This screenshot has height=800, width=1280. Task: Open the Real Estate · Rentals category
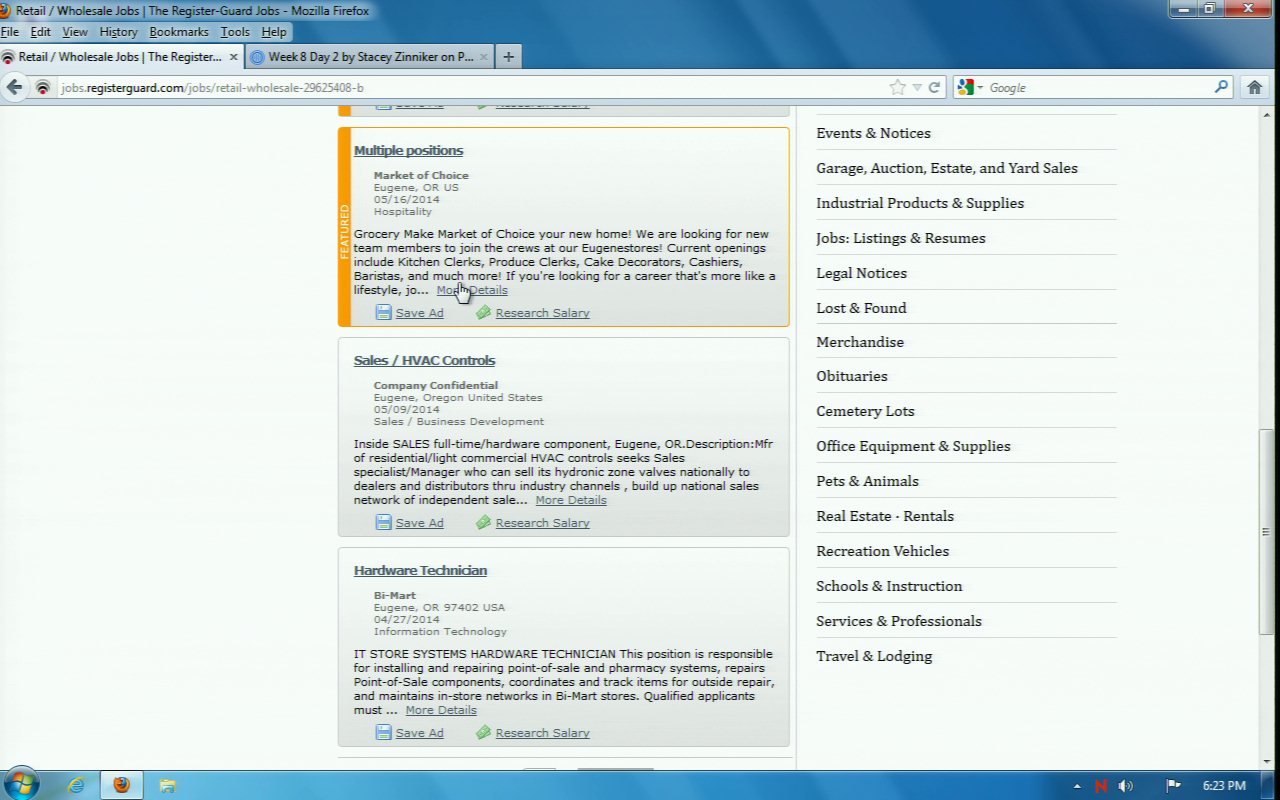pyautogui.click(x=884, y=516)
